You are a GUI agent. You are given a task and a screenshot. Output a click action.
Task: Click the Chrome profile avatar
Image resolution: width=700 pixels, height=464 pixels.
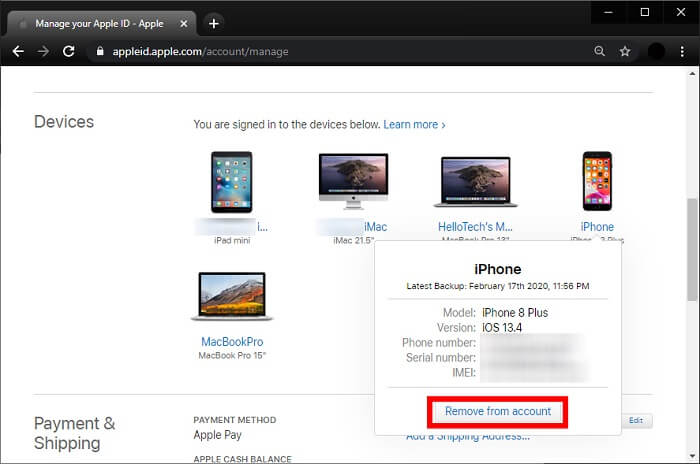656,51
